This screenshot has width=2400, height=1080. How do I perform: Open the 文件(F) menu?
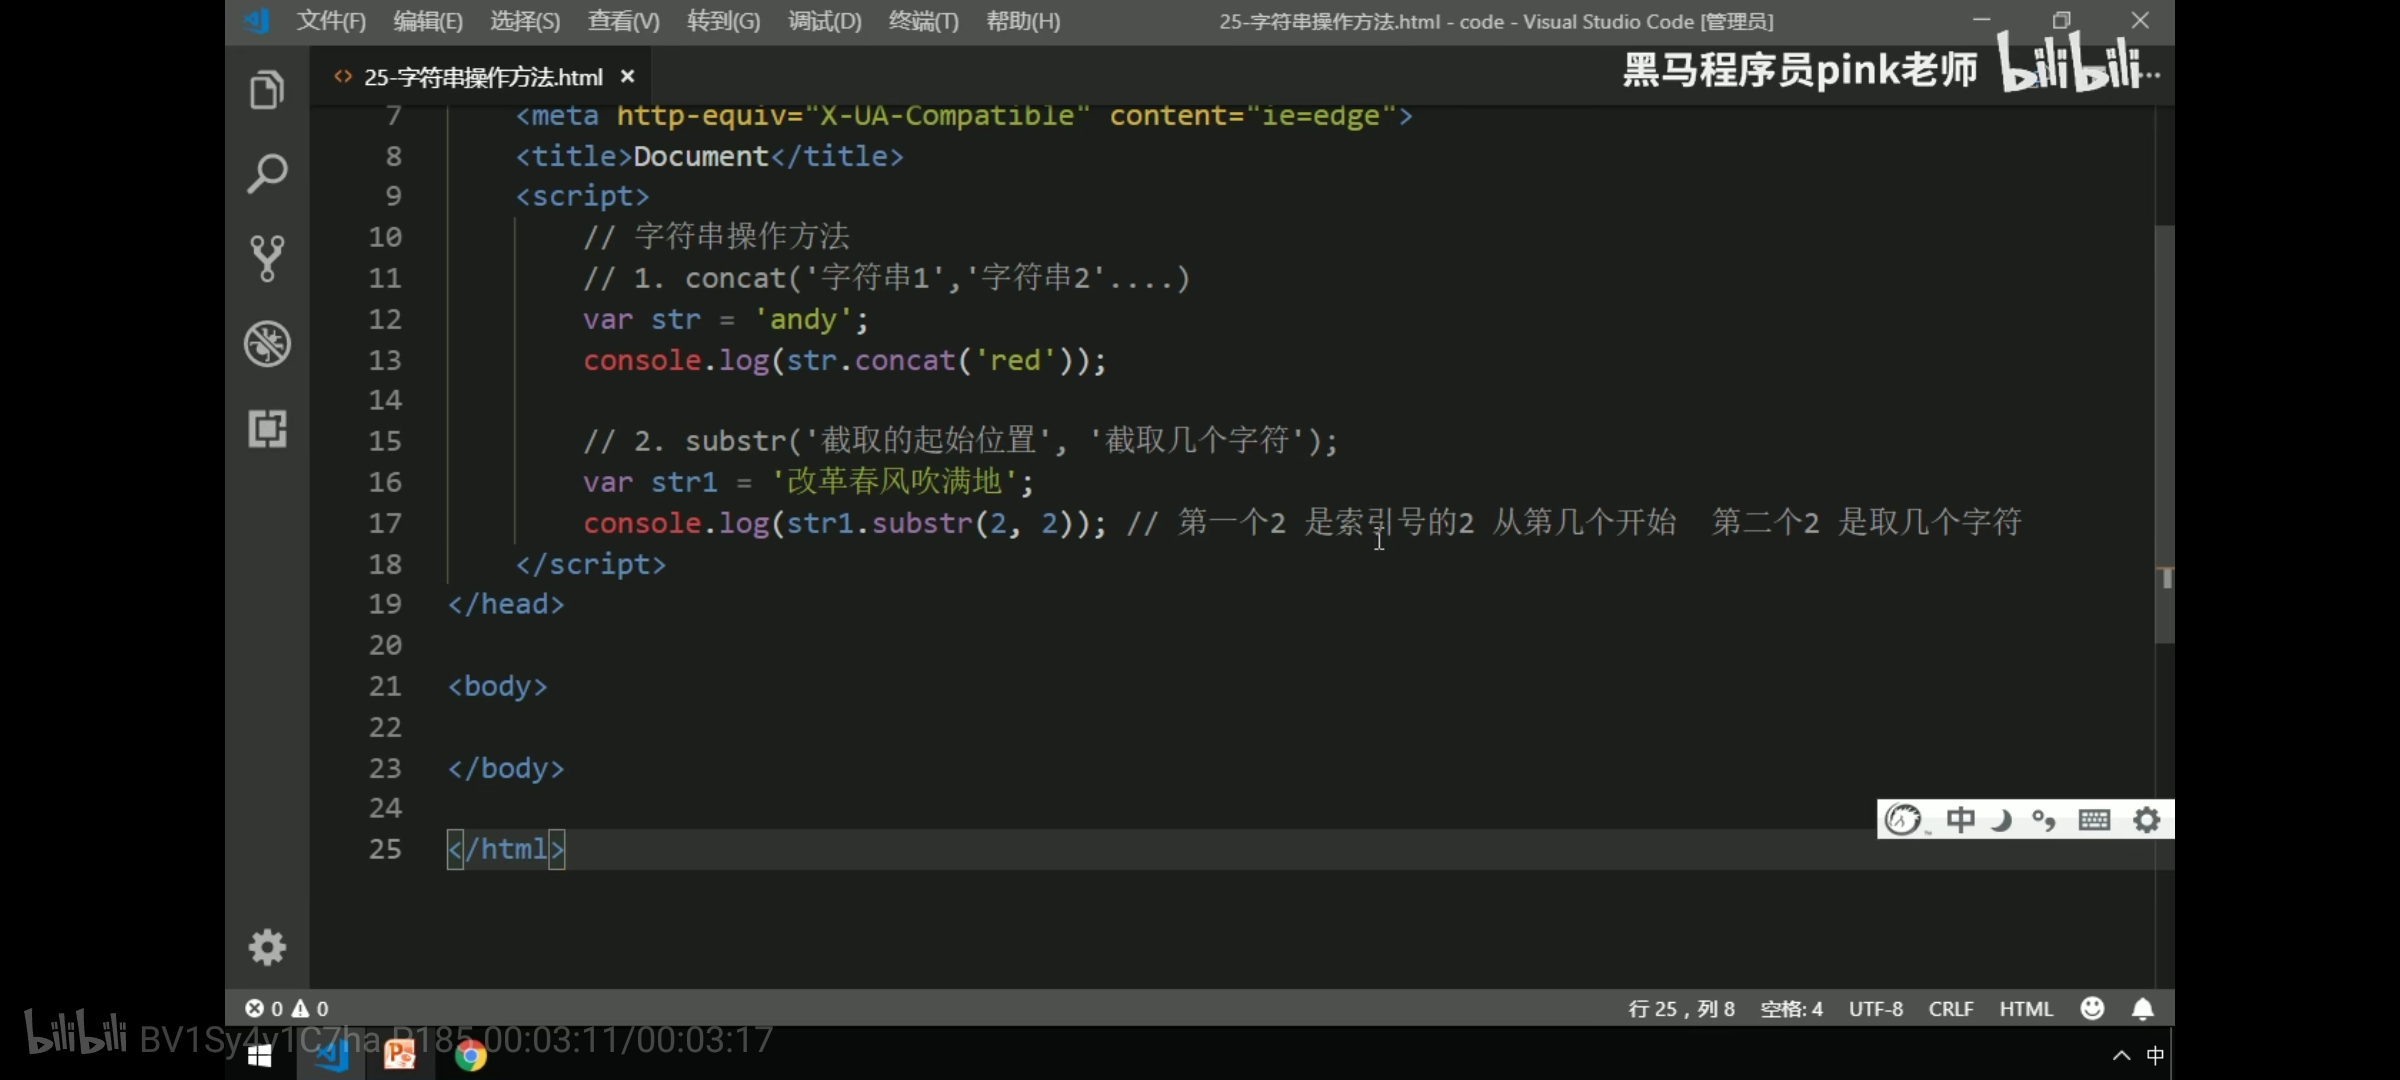click(x=331, y=21)
